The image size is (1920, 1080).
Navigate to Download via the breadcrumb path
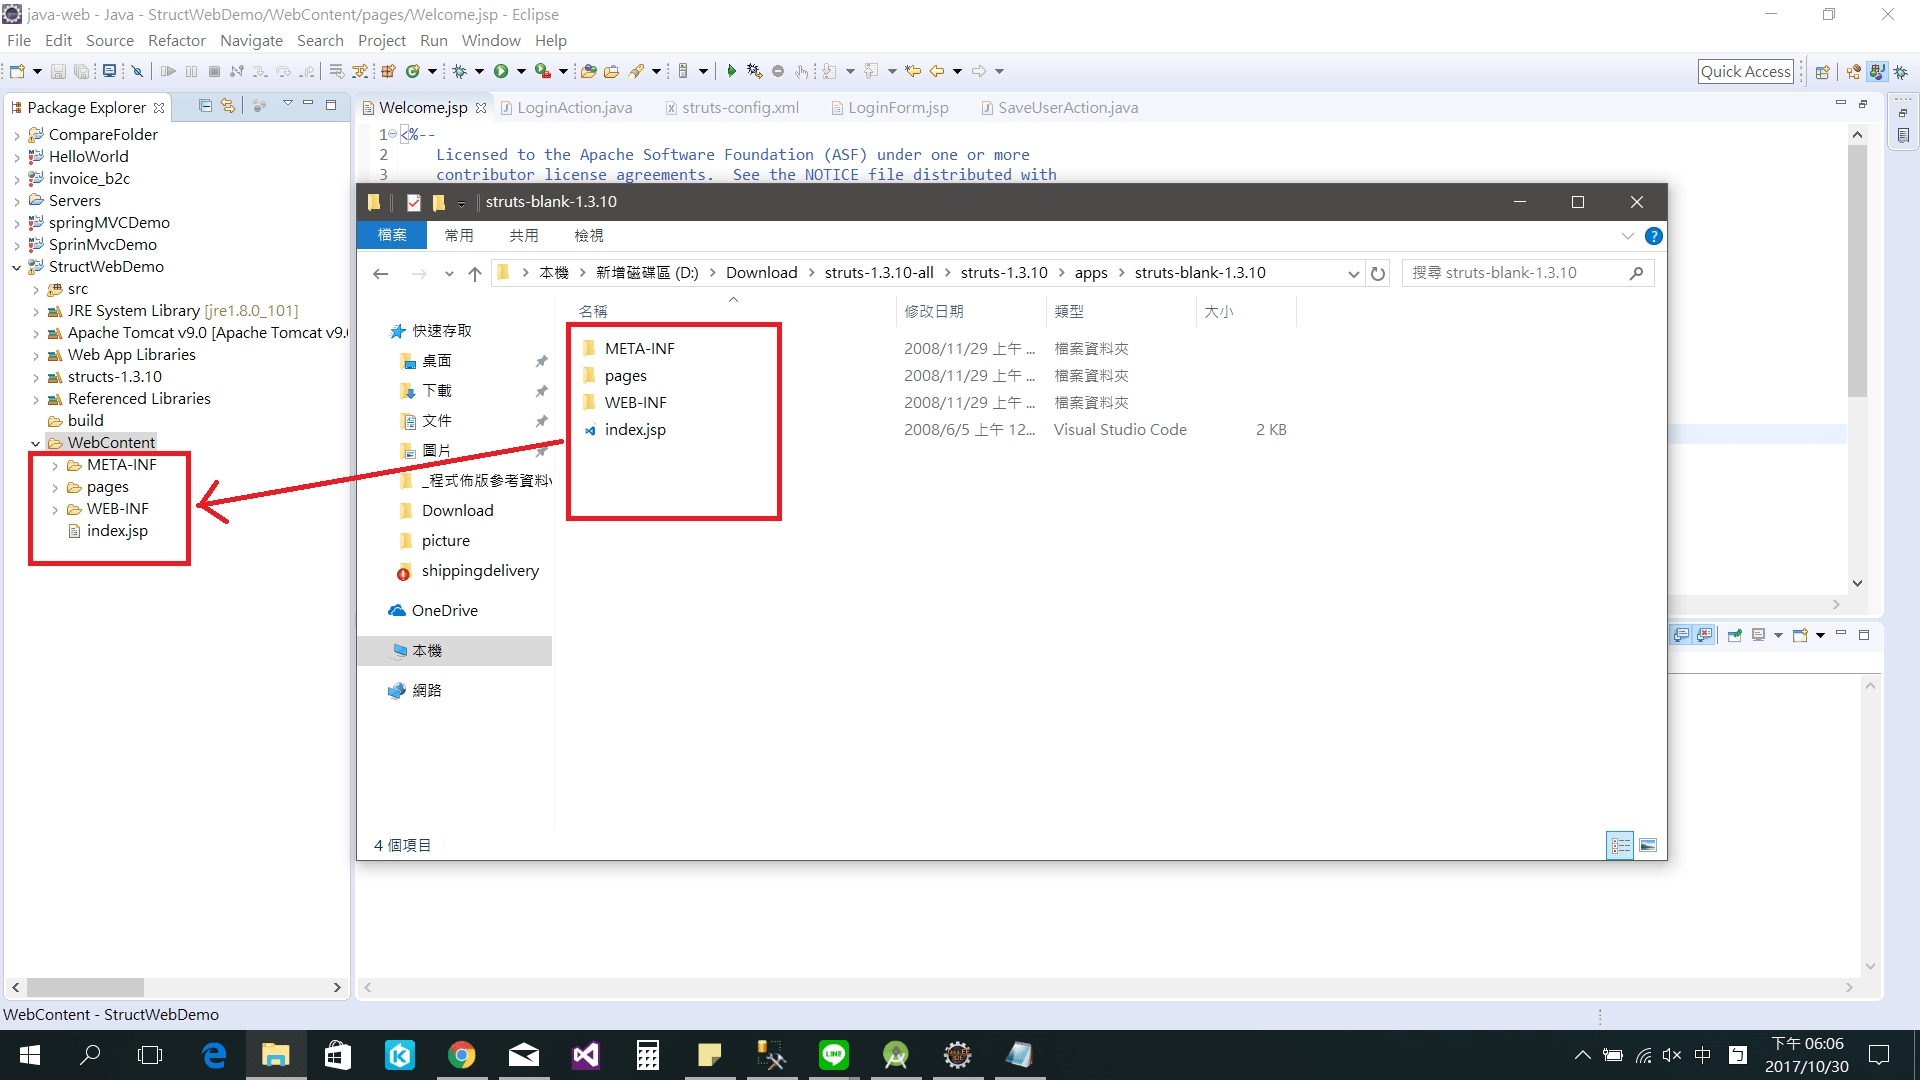click(761, 272)
